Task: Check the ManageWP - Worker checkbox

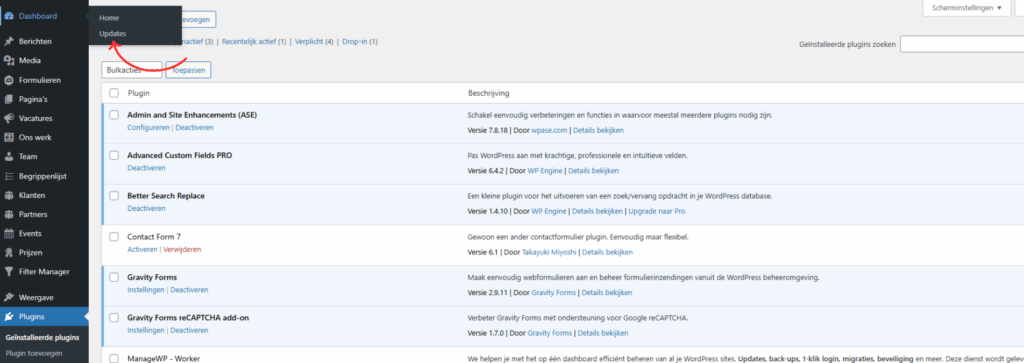Action: pos(114,358)
